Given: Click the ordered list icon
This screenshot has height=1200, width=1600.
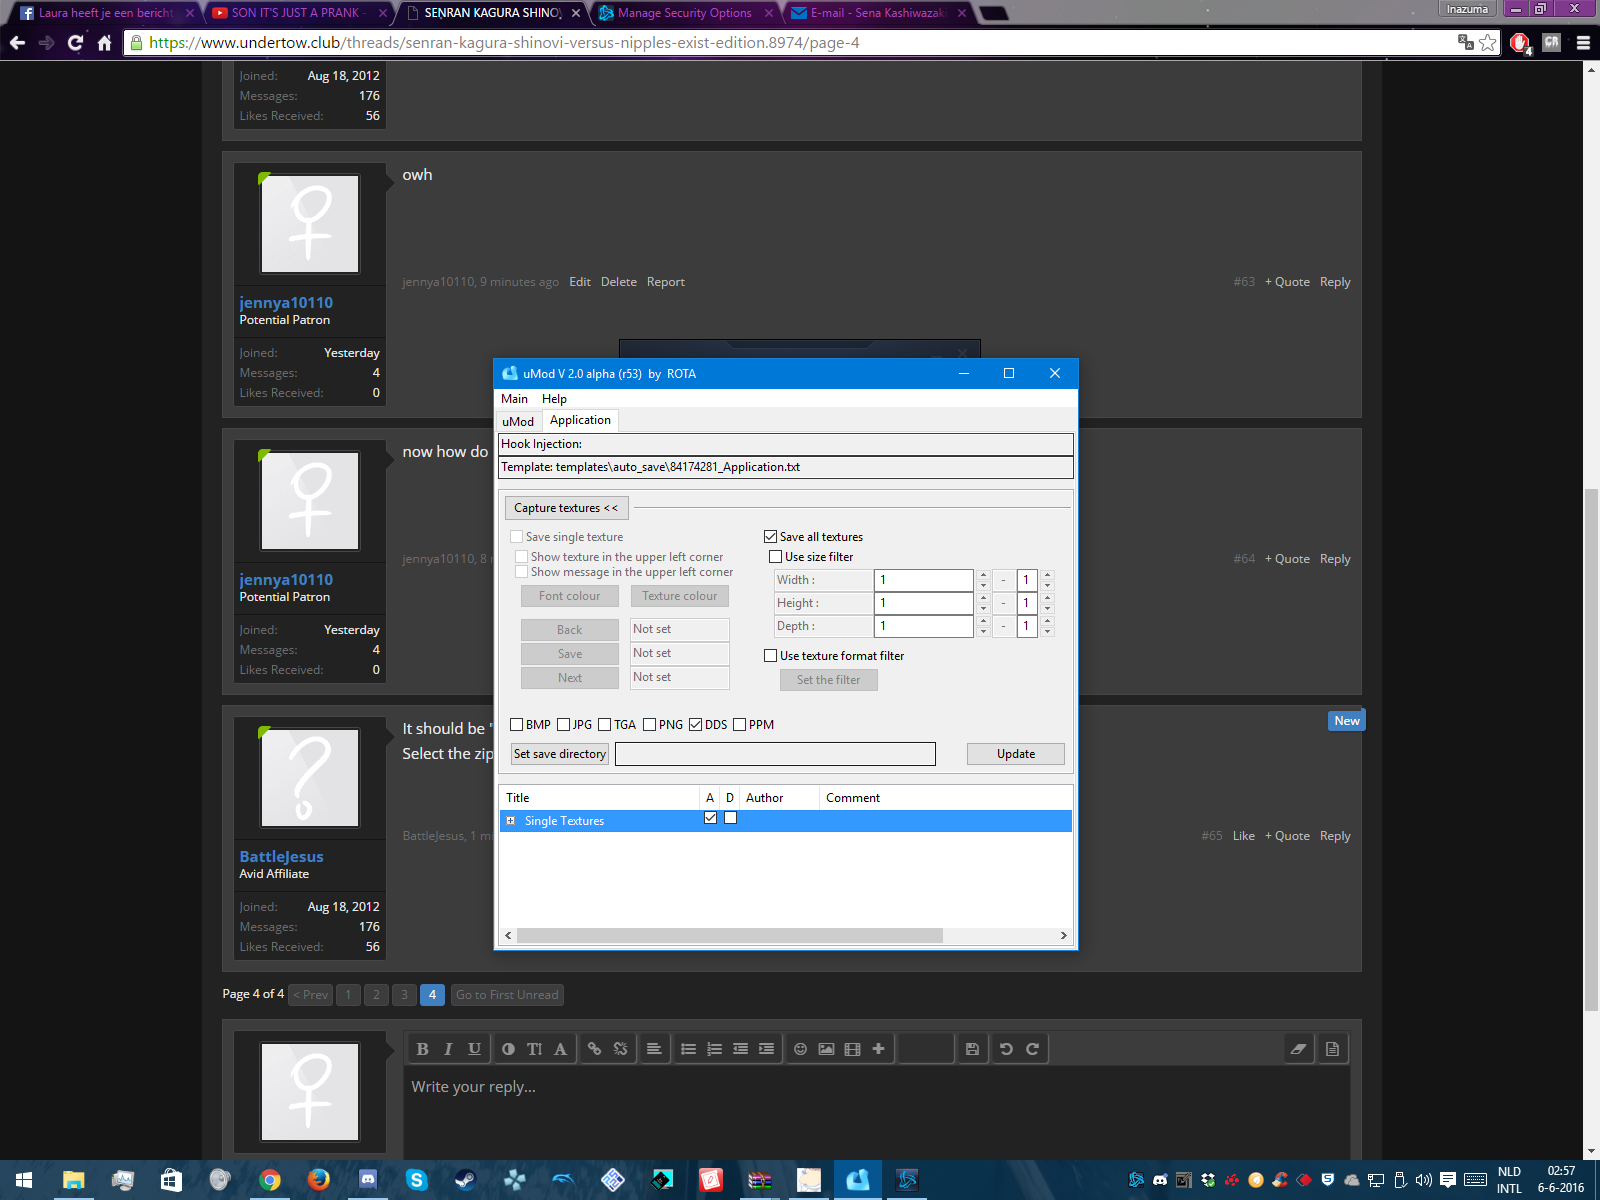Looking at the screenshot, I should pos(714,1049).
